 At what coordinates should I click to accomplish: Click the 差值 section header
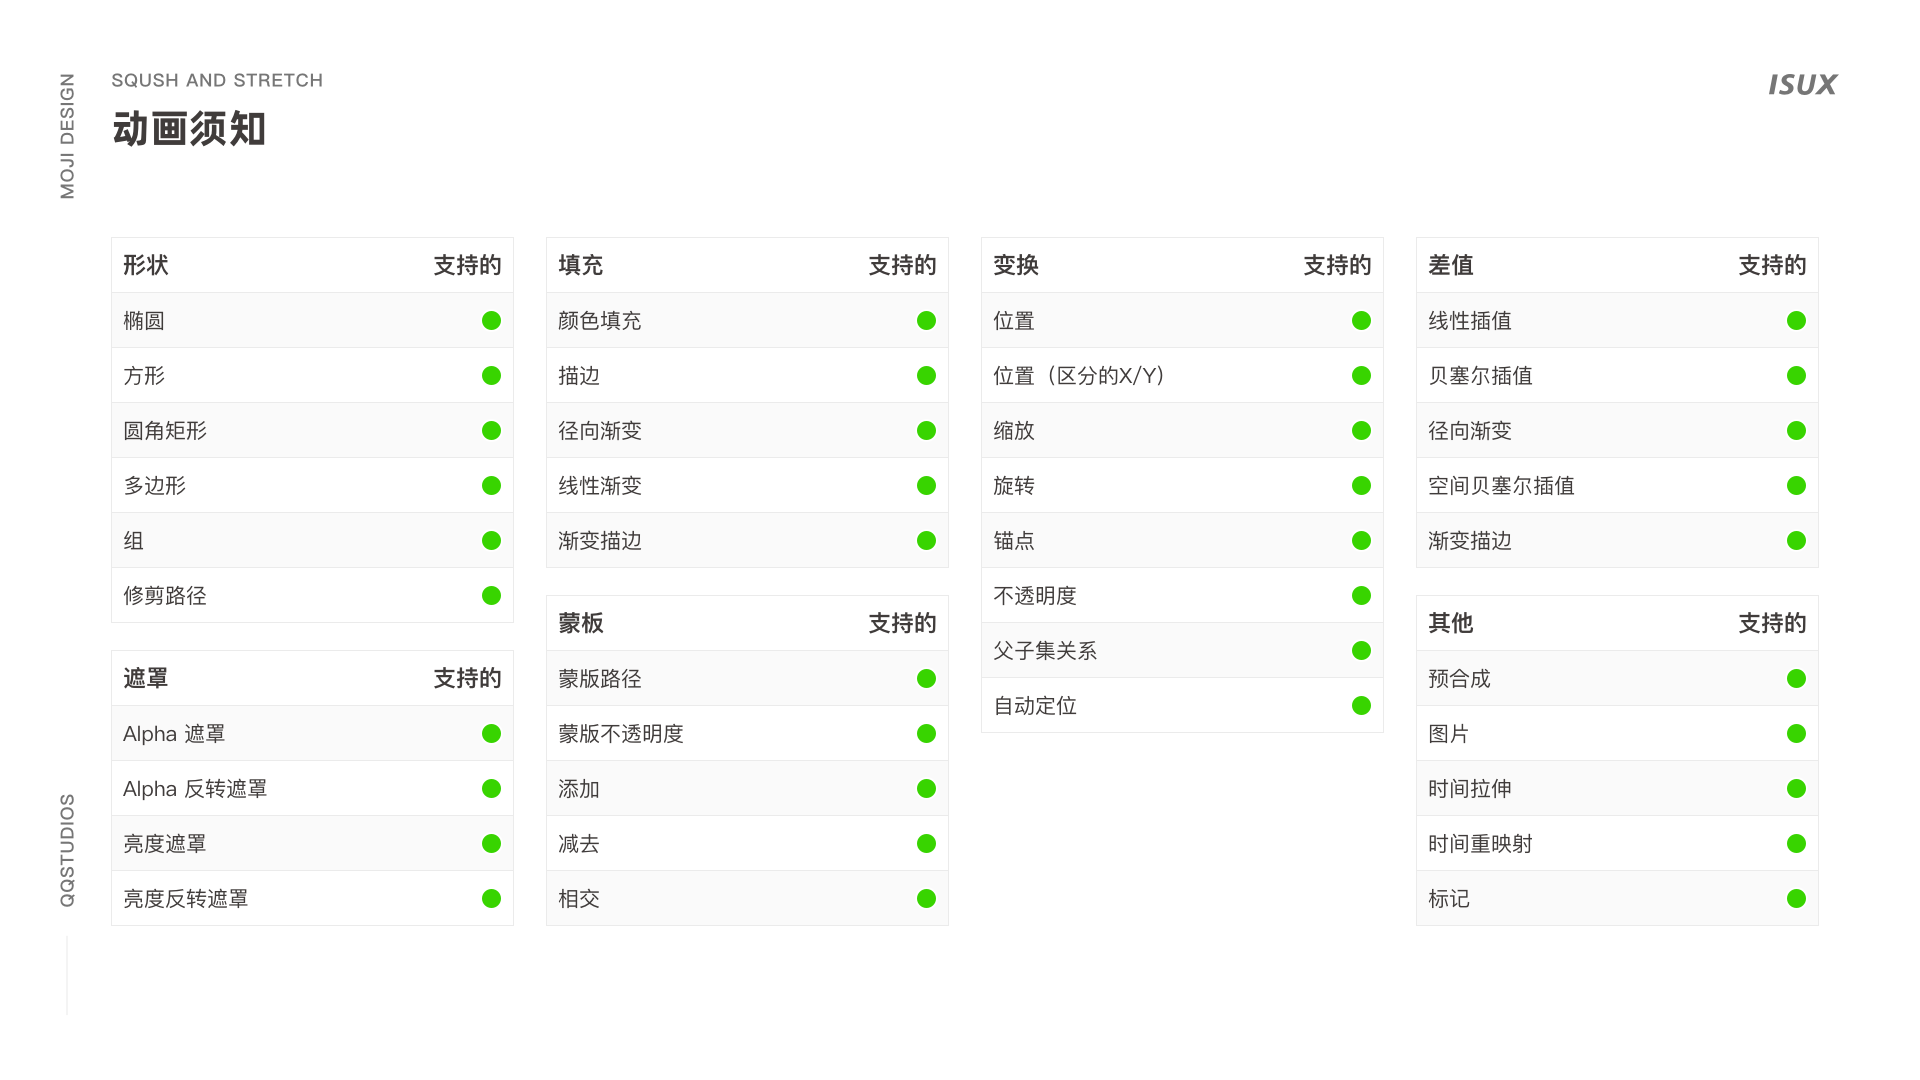[x=1451, y=265]
